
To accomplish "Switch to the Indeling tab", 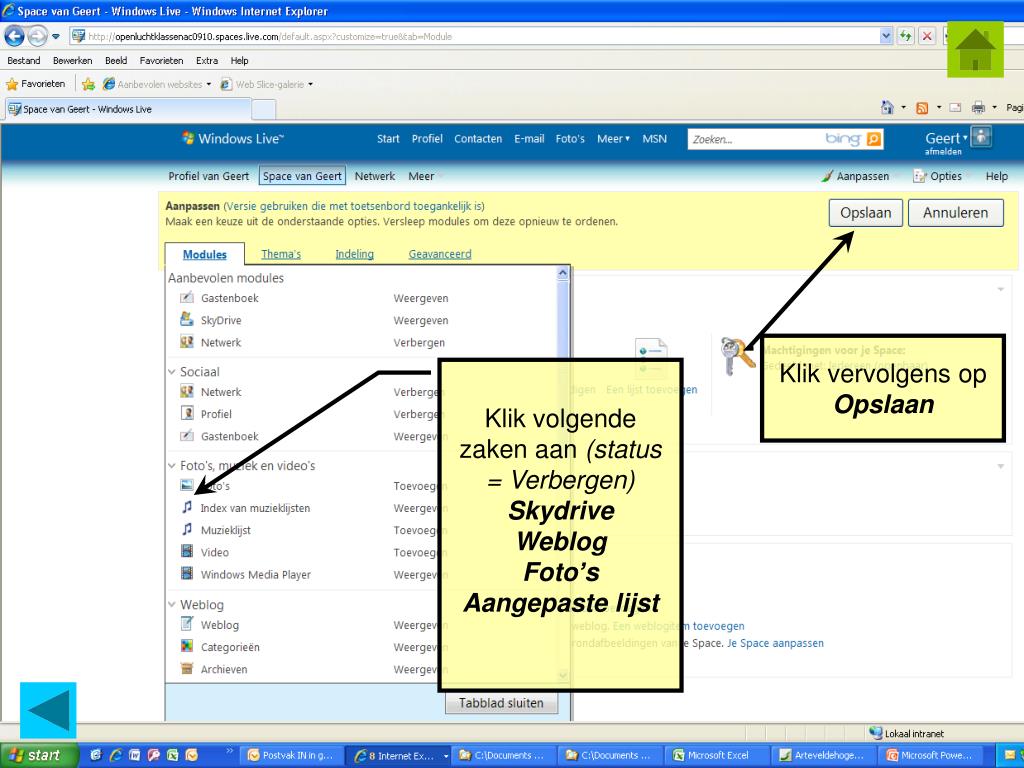I will (x=355, y=254).
